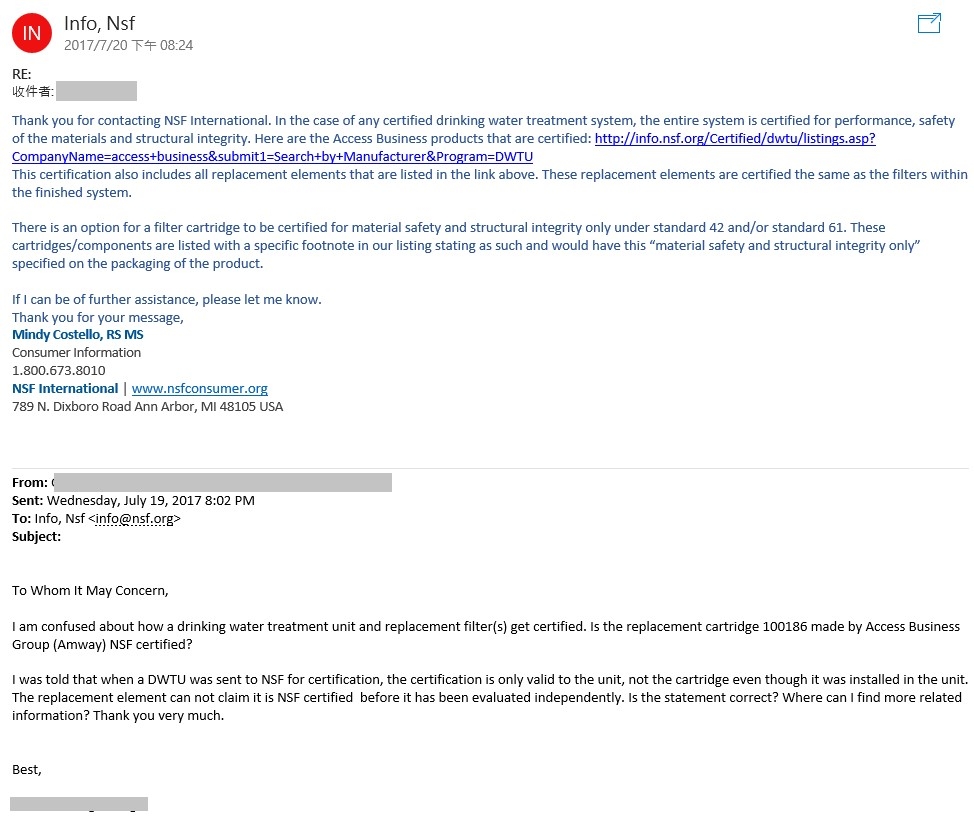This screenshot has height=825, width=974.
Task: Click the red IN sender avatar
Action: pos(32,33)
